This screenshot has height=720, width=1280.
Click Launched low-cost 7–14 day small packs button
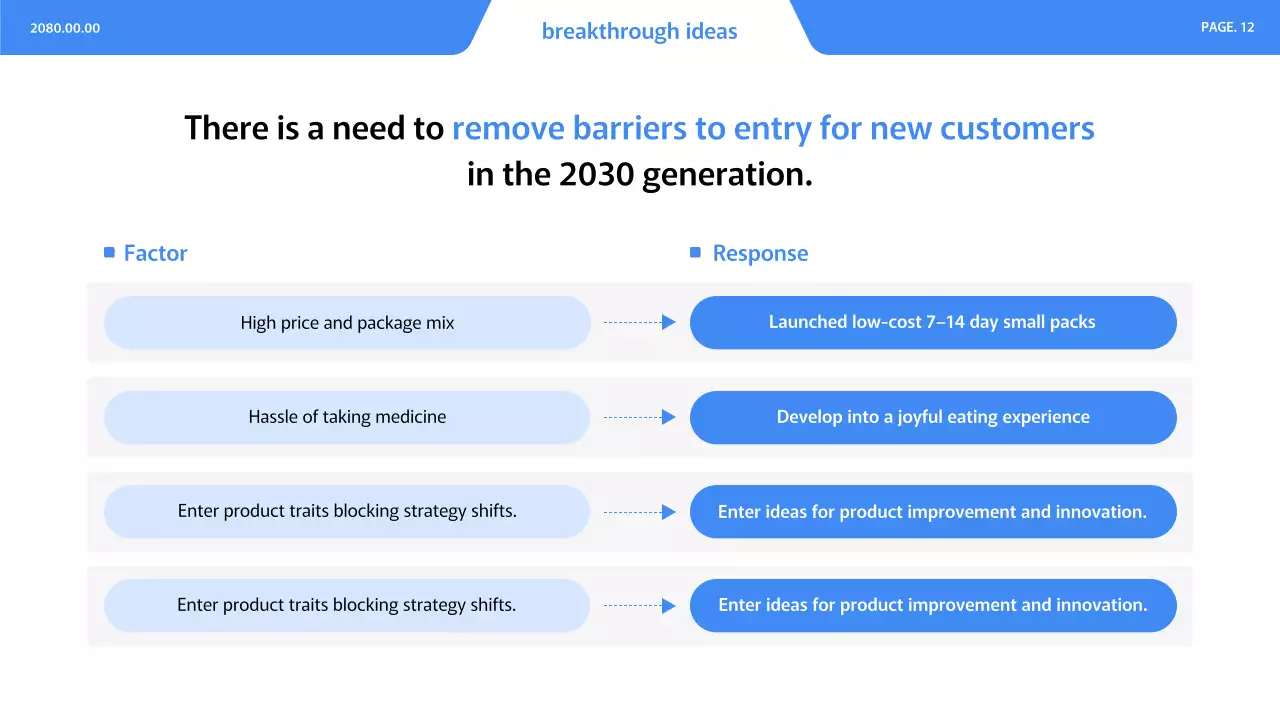click(932, 322)
